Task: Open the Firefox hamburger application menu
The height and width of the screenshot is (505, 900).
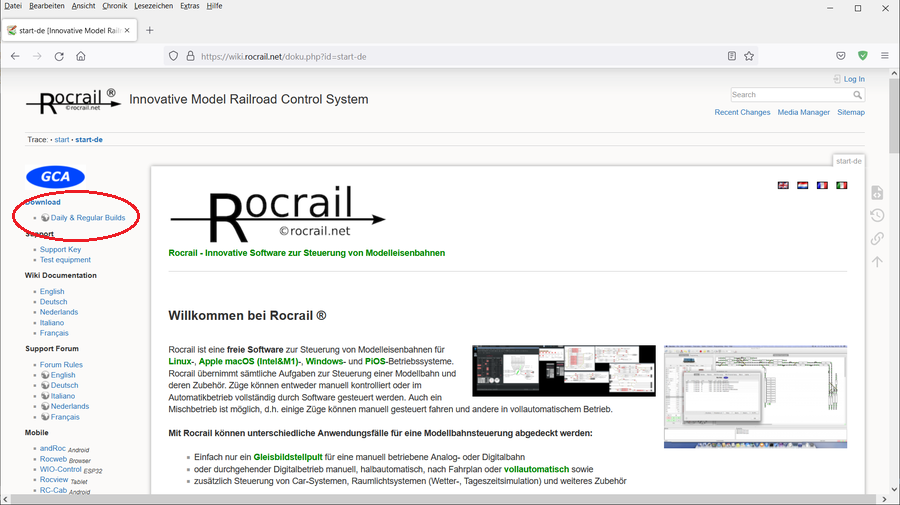Action: point(885,56)
